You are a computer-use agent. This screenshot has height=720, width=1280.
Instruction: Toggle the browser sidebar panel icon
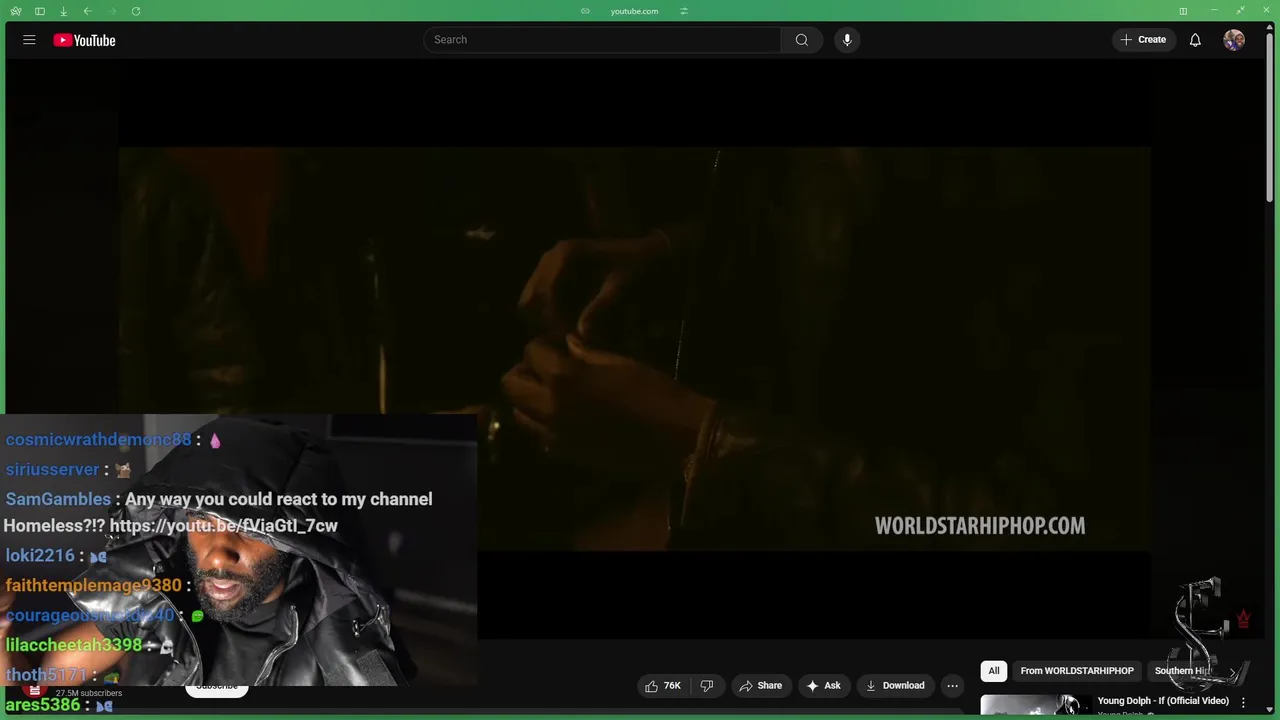pyautogui.click(x=39, y=11)
